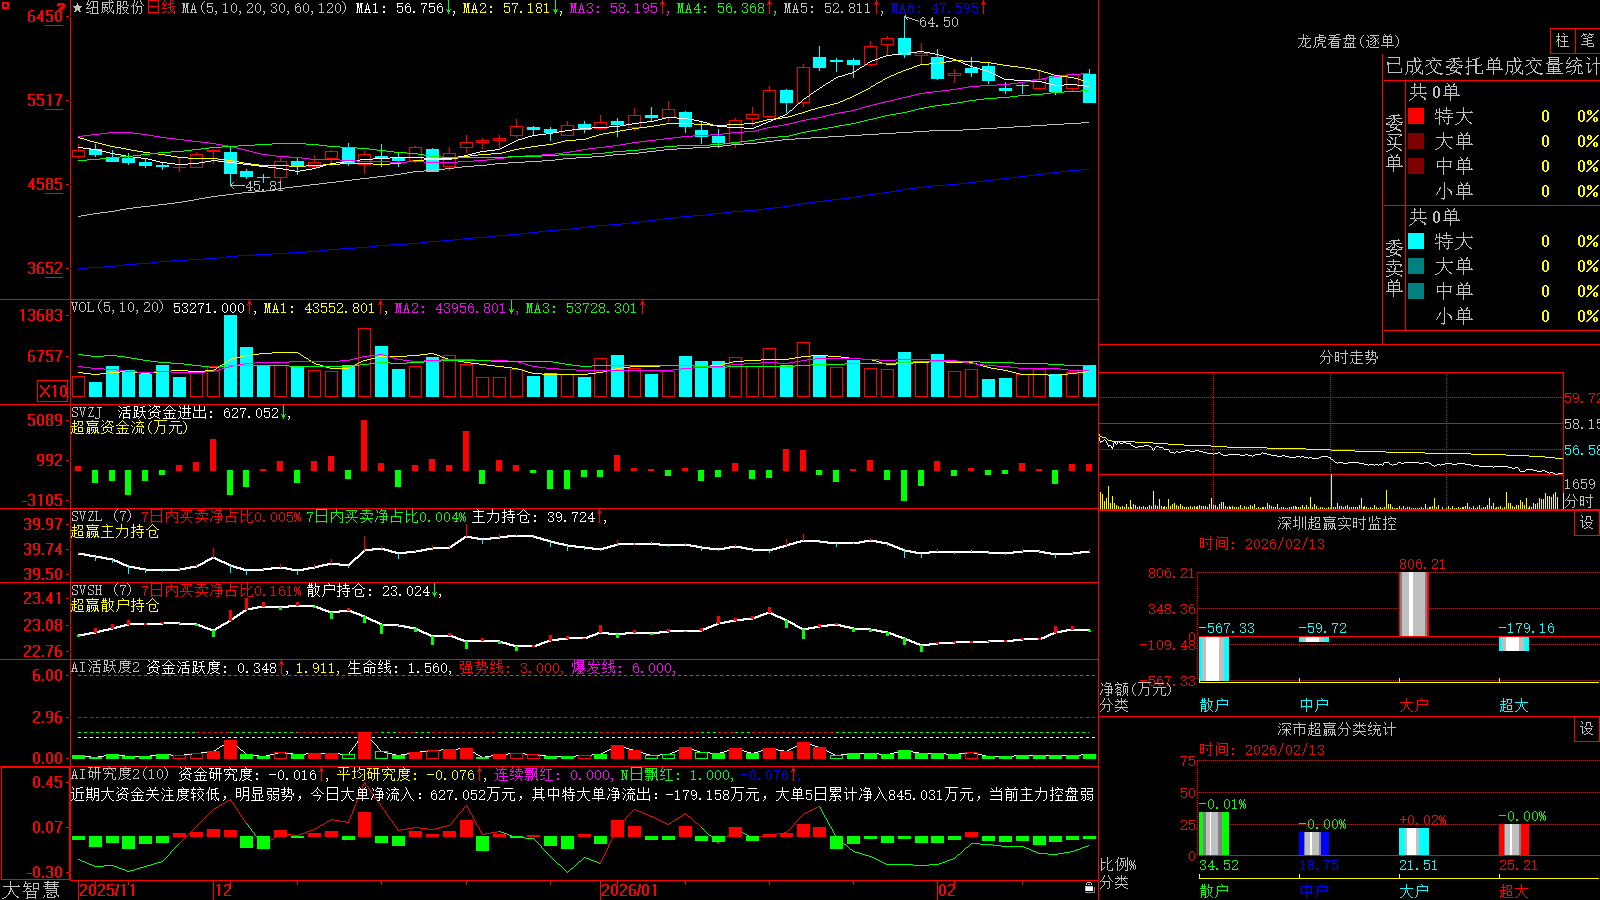This screenshot has width=1600, height=900.
Task: Switch 龙虎看盘 to 柱 bar view
Action: [1562, 40]
